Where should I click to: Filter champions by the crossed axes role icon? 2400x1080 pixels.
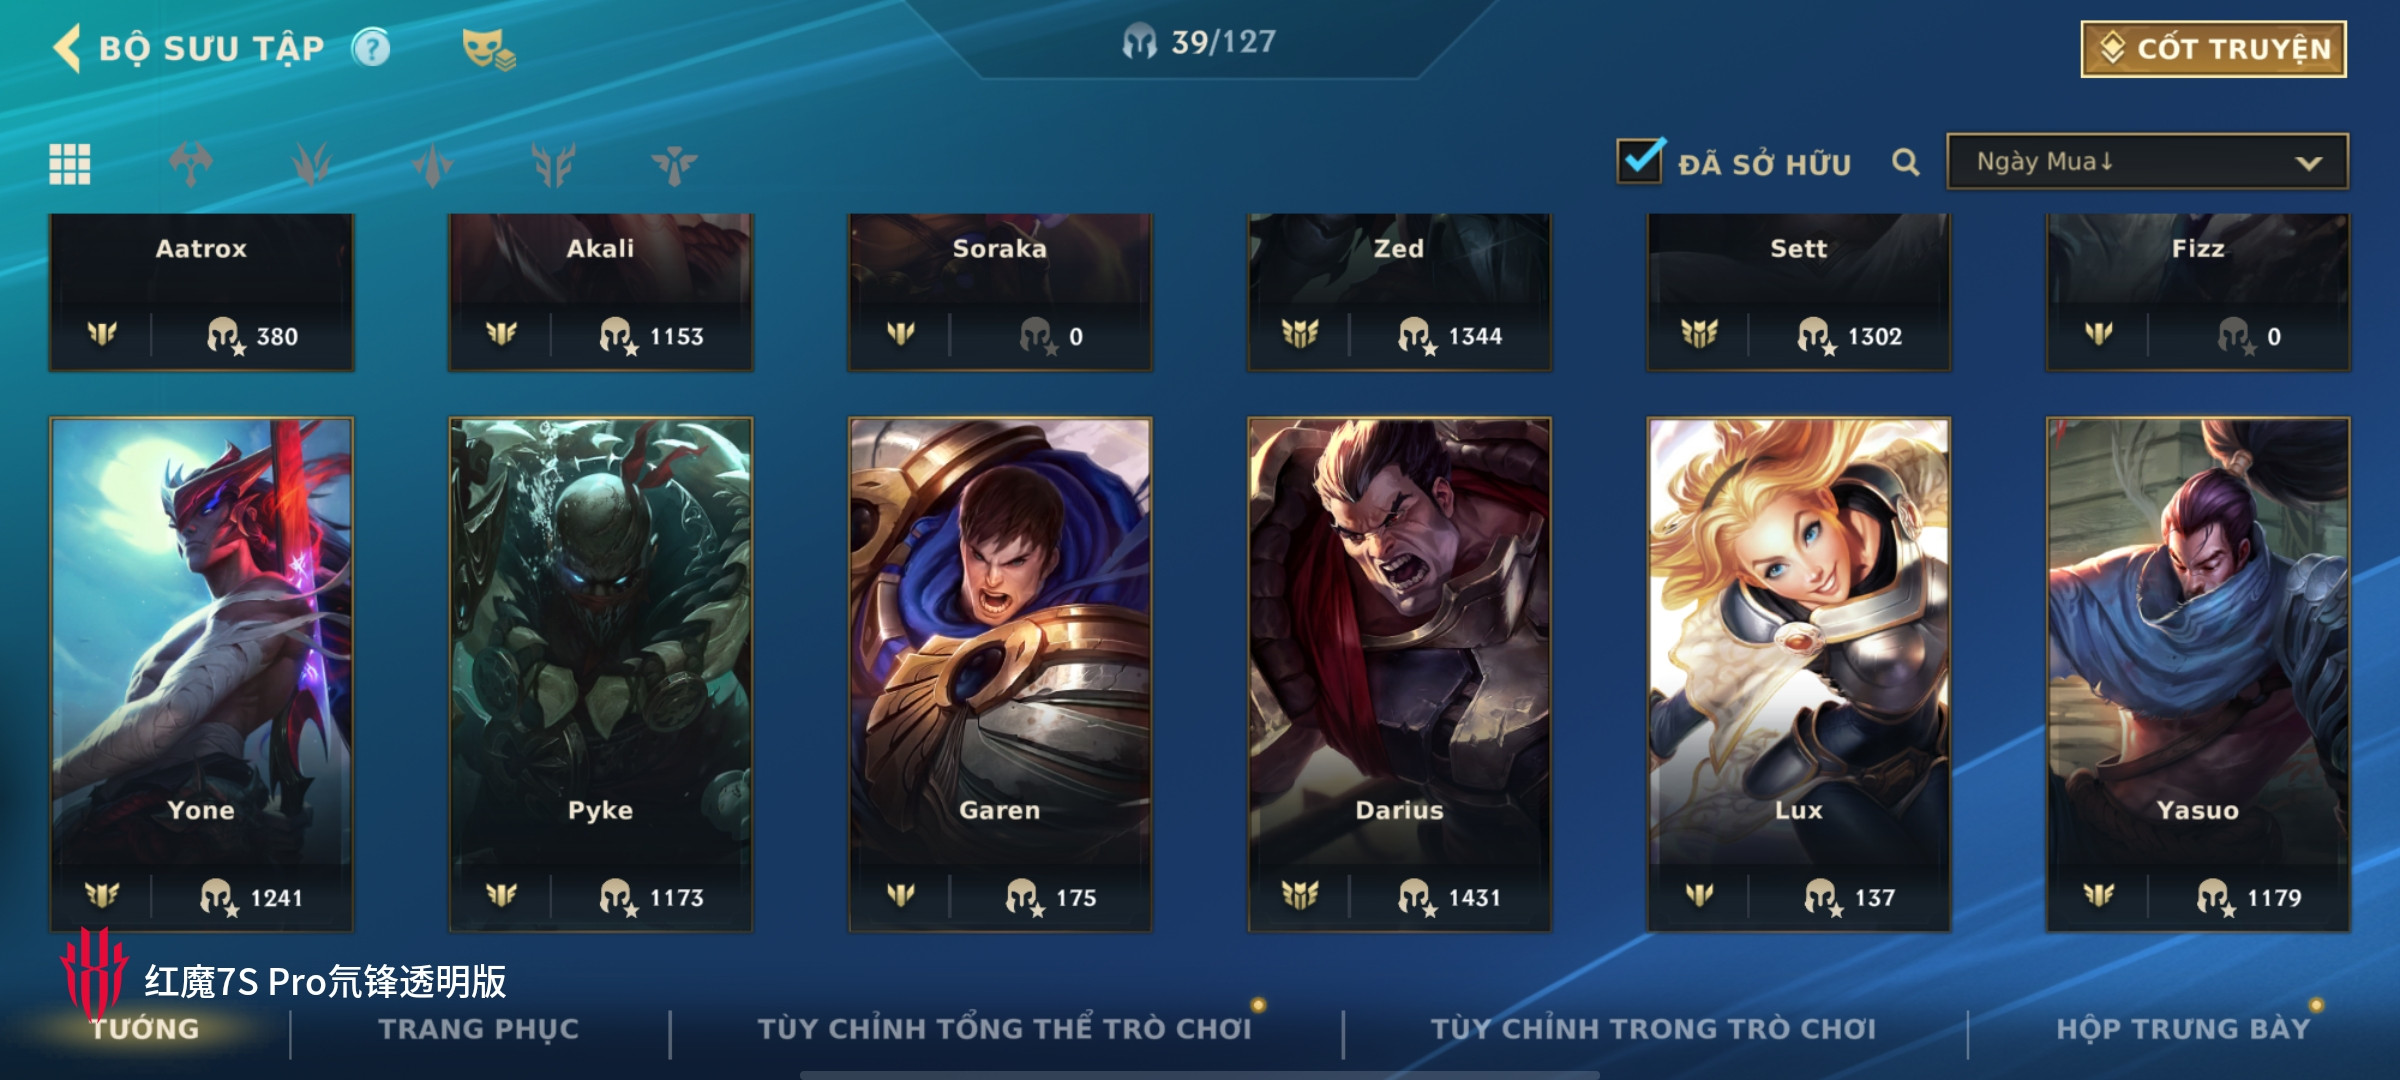click(191, 164)
